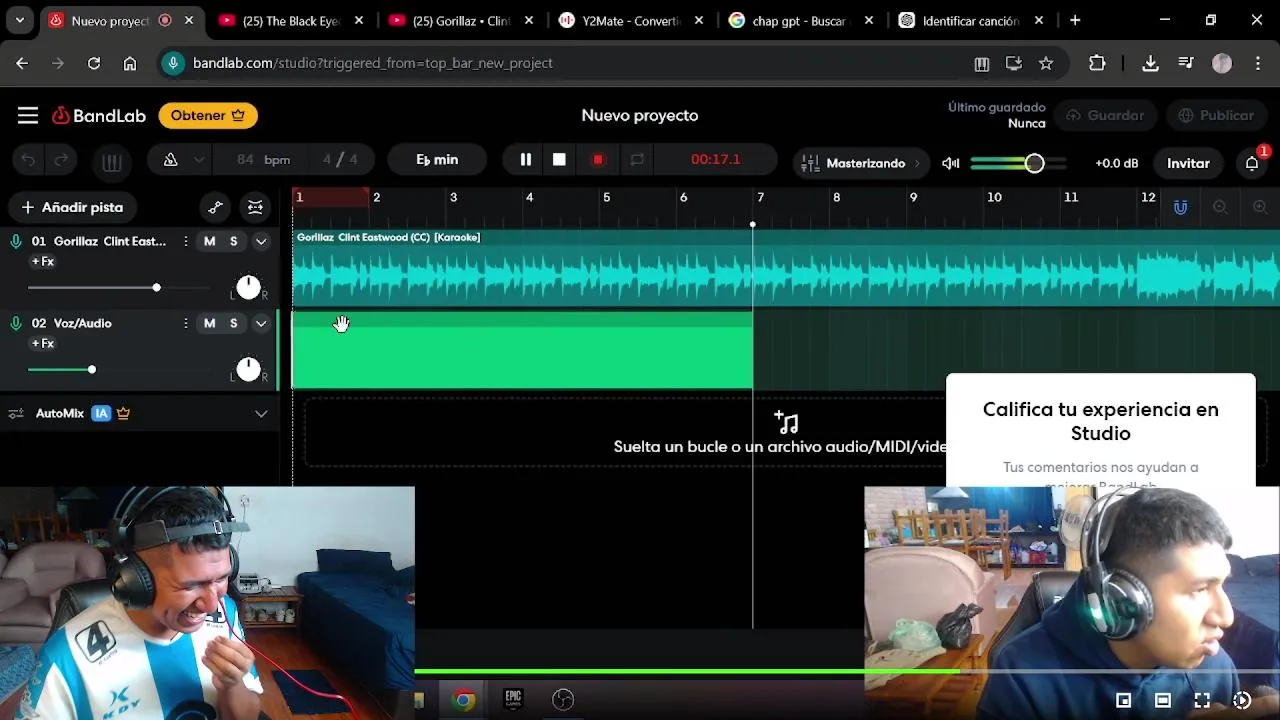Expand the Voz/Audio track chevron
1280x720 pixels.
[x=261, y=323]
